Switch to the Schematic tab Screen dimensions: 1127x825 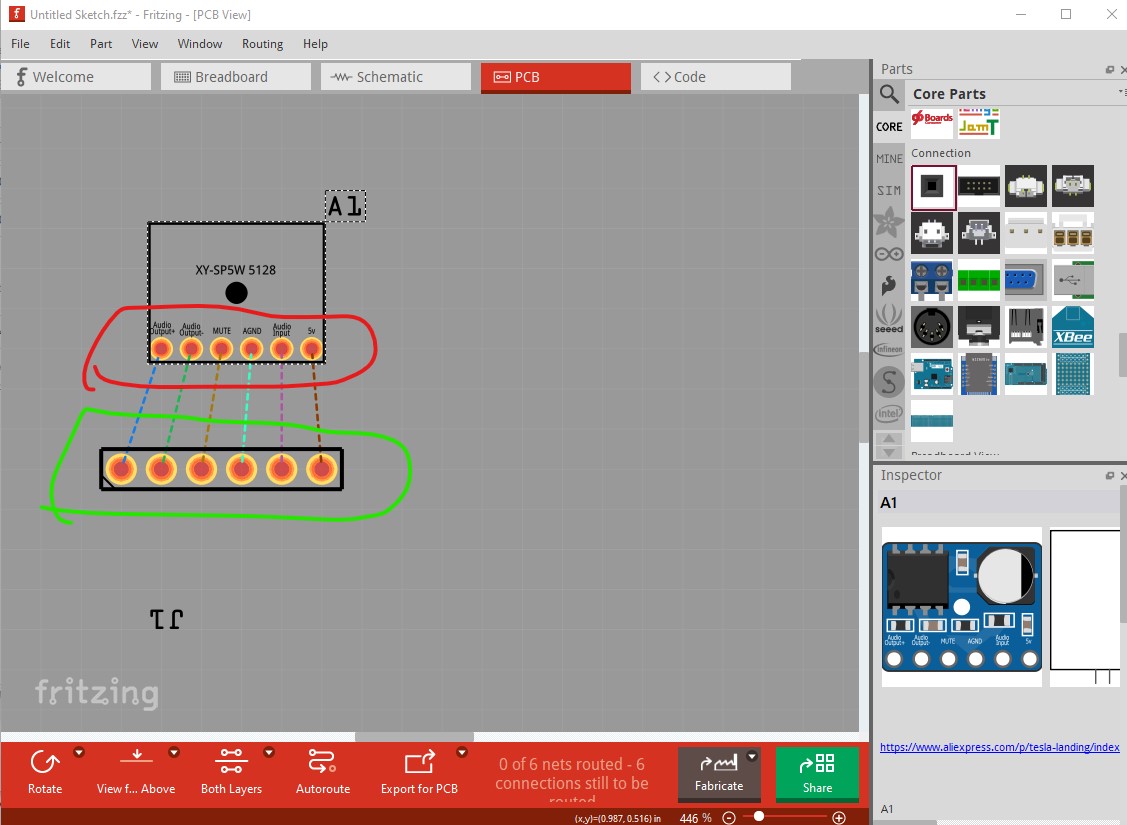(395, 77)
